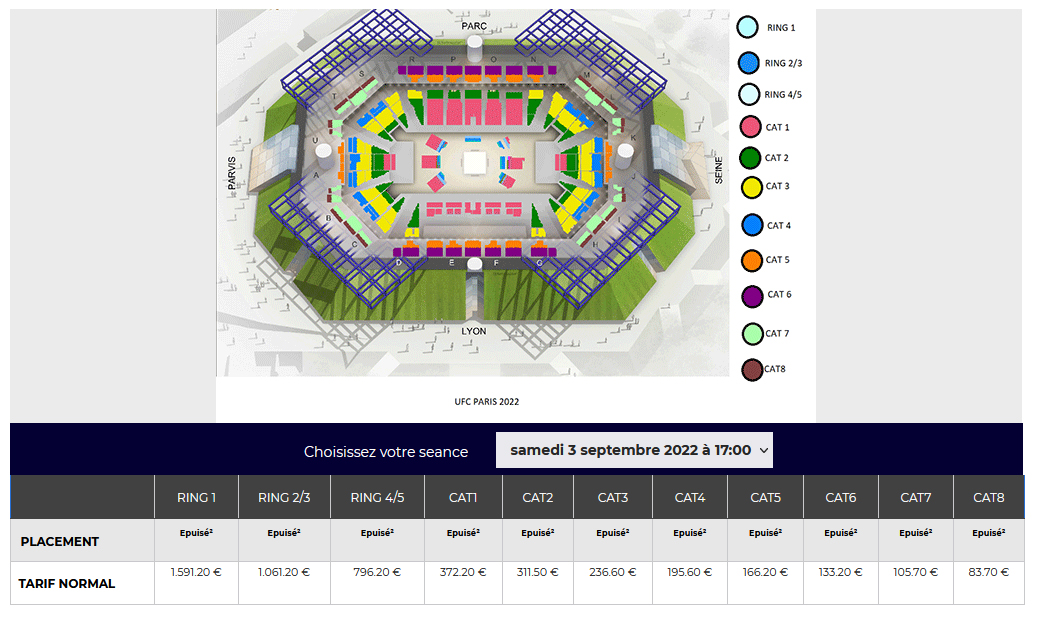This screenshot has height=621, width=1053.
Task: Click the CAT 1 pink legend circle
Action: click(x=750, y=127)
